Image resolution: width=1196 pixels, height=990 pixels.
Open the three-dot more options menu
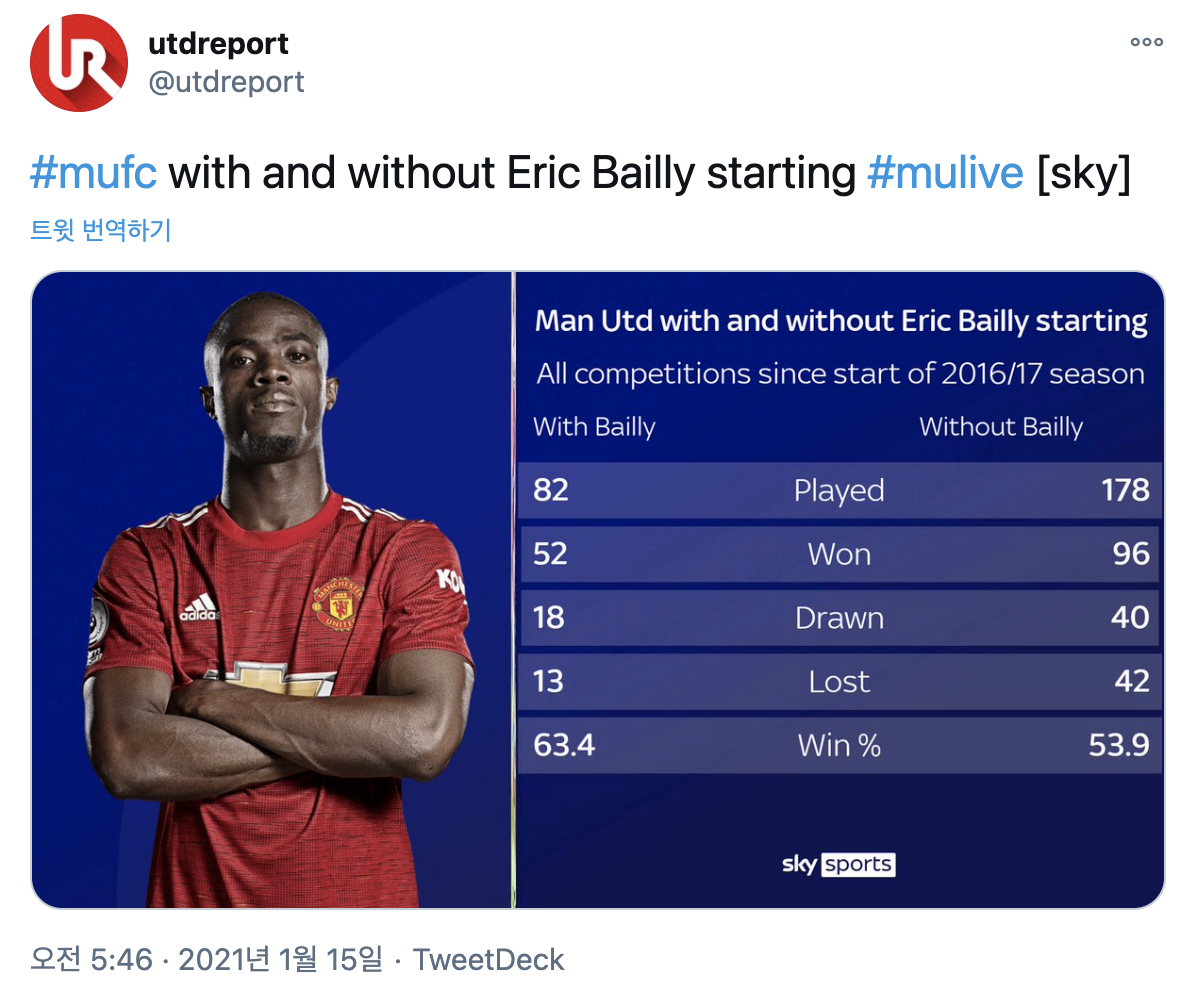click(x=1146, y=42)
